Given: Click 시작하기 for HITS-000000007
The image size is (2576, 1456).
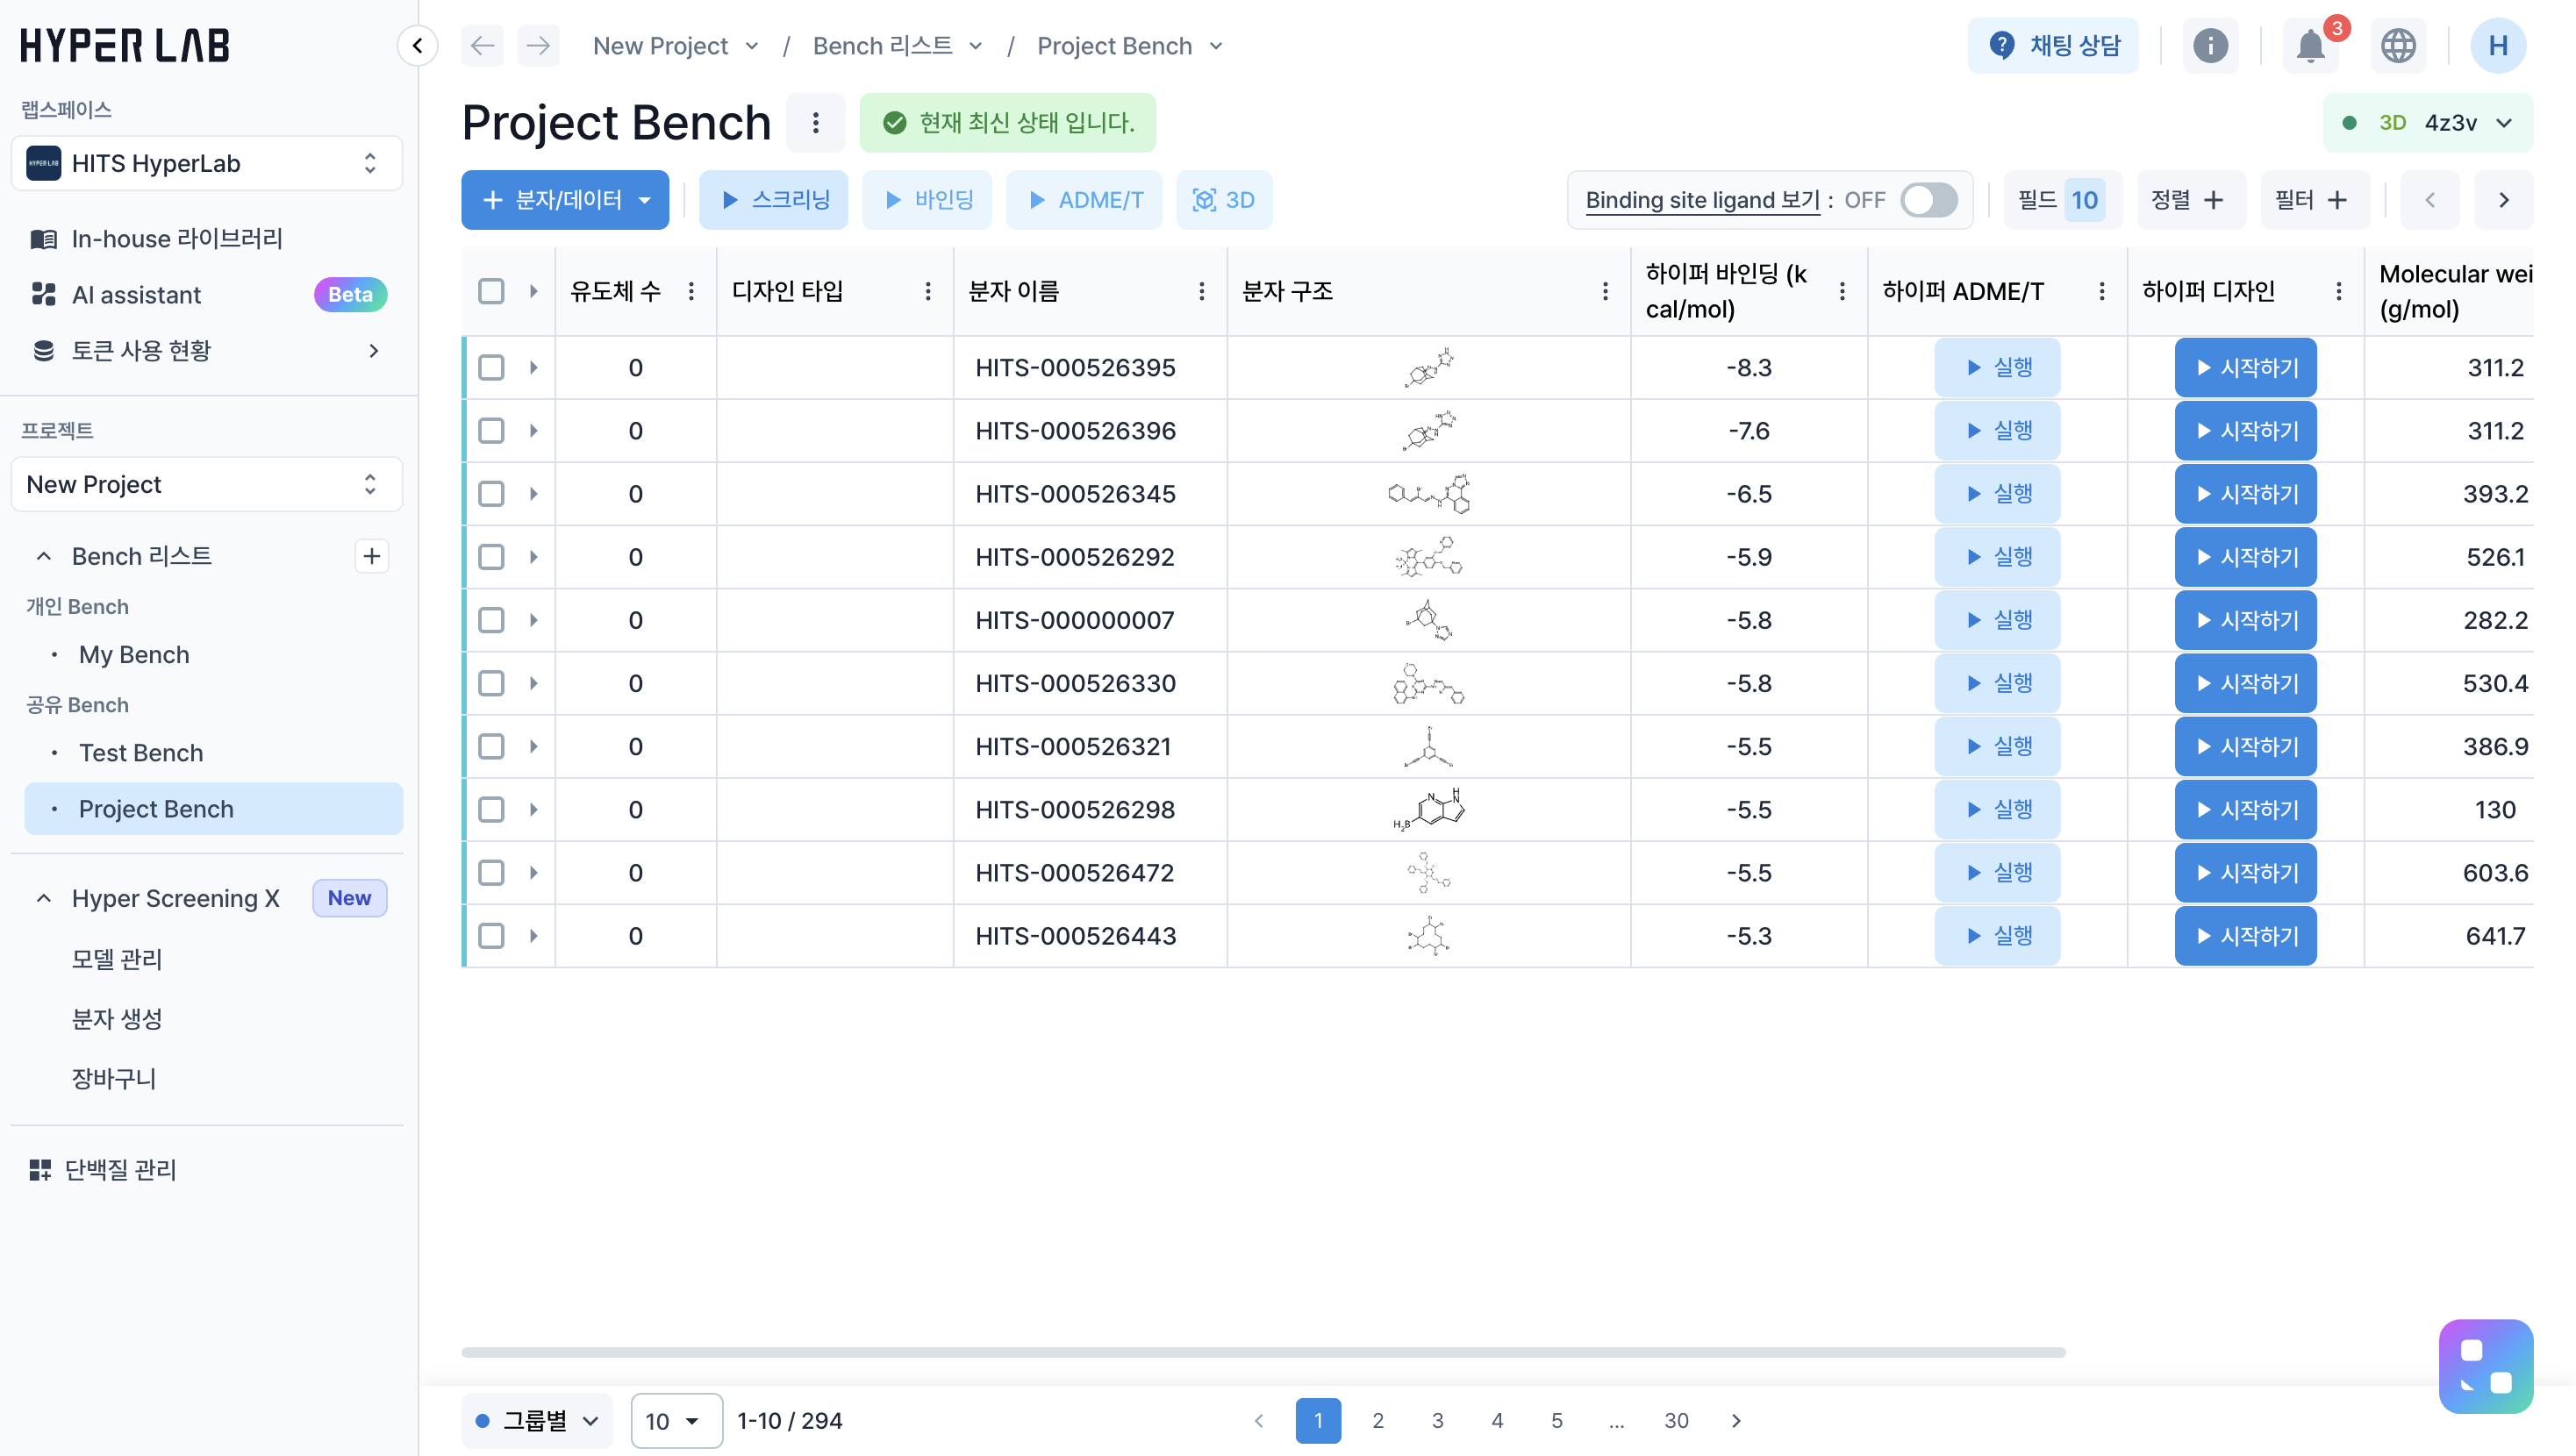Looking at the screenshot, I should [2245, 620].
